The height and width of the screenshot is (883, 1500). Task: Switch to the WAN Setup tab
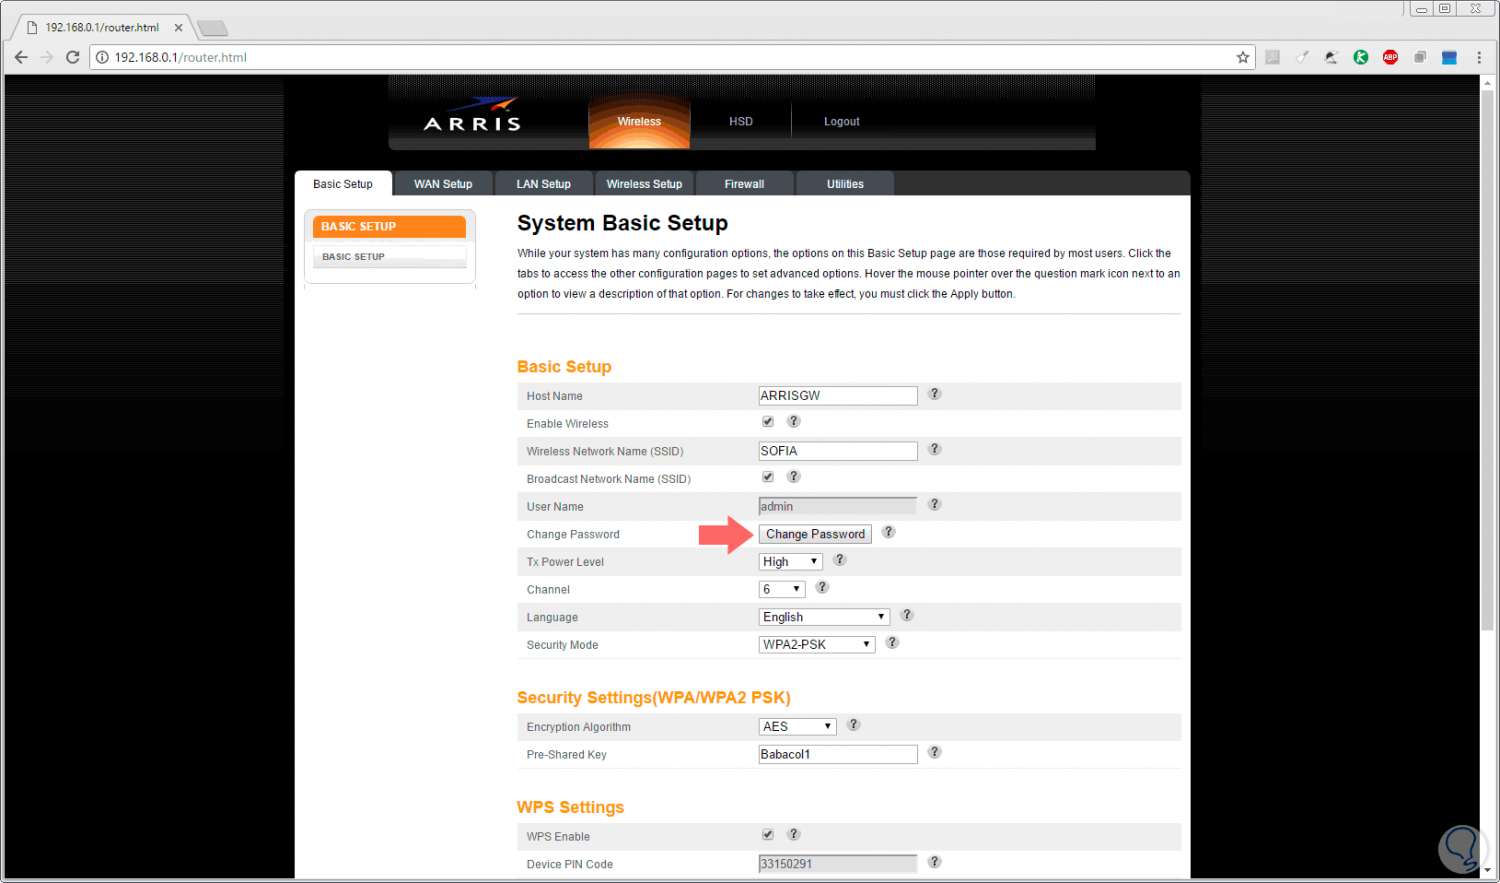point(443,184)
